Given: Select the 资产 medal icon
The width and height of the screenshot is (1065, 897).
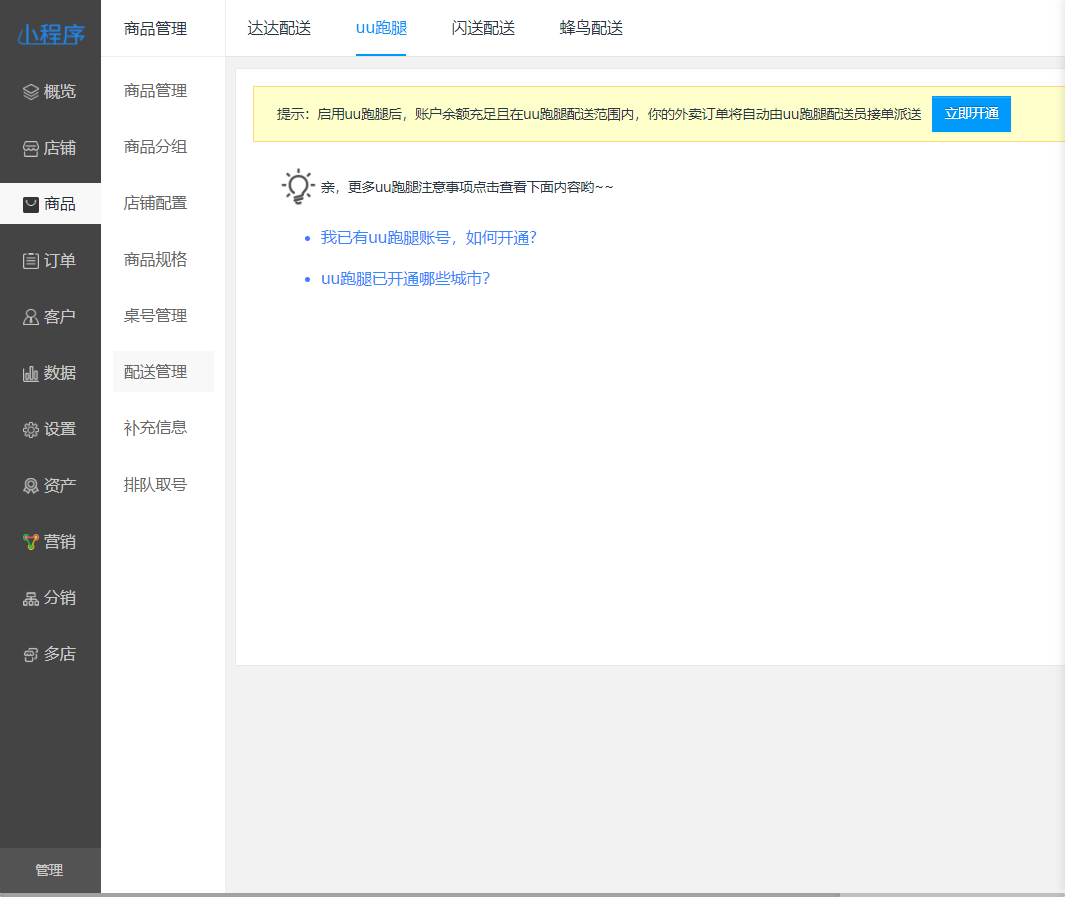Looking at the screenshot, I should [31, 486].
